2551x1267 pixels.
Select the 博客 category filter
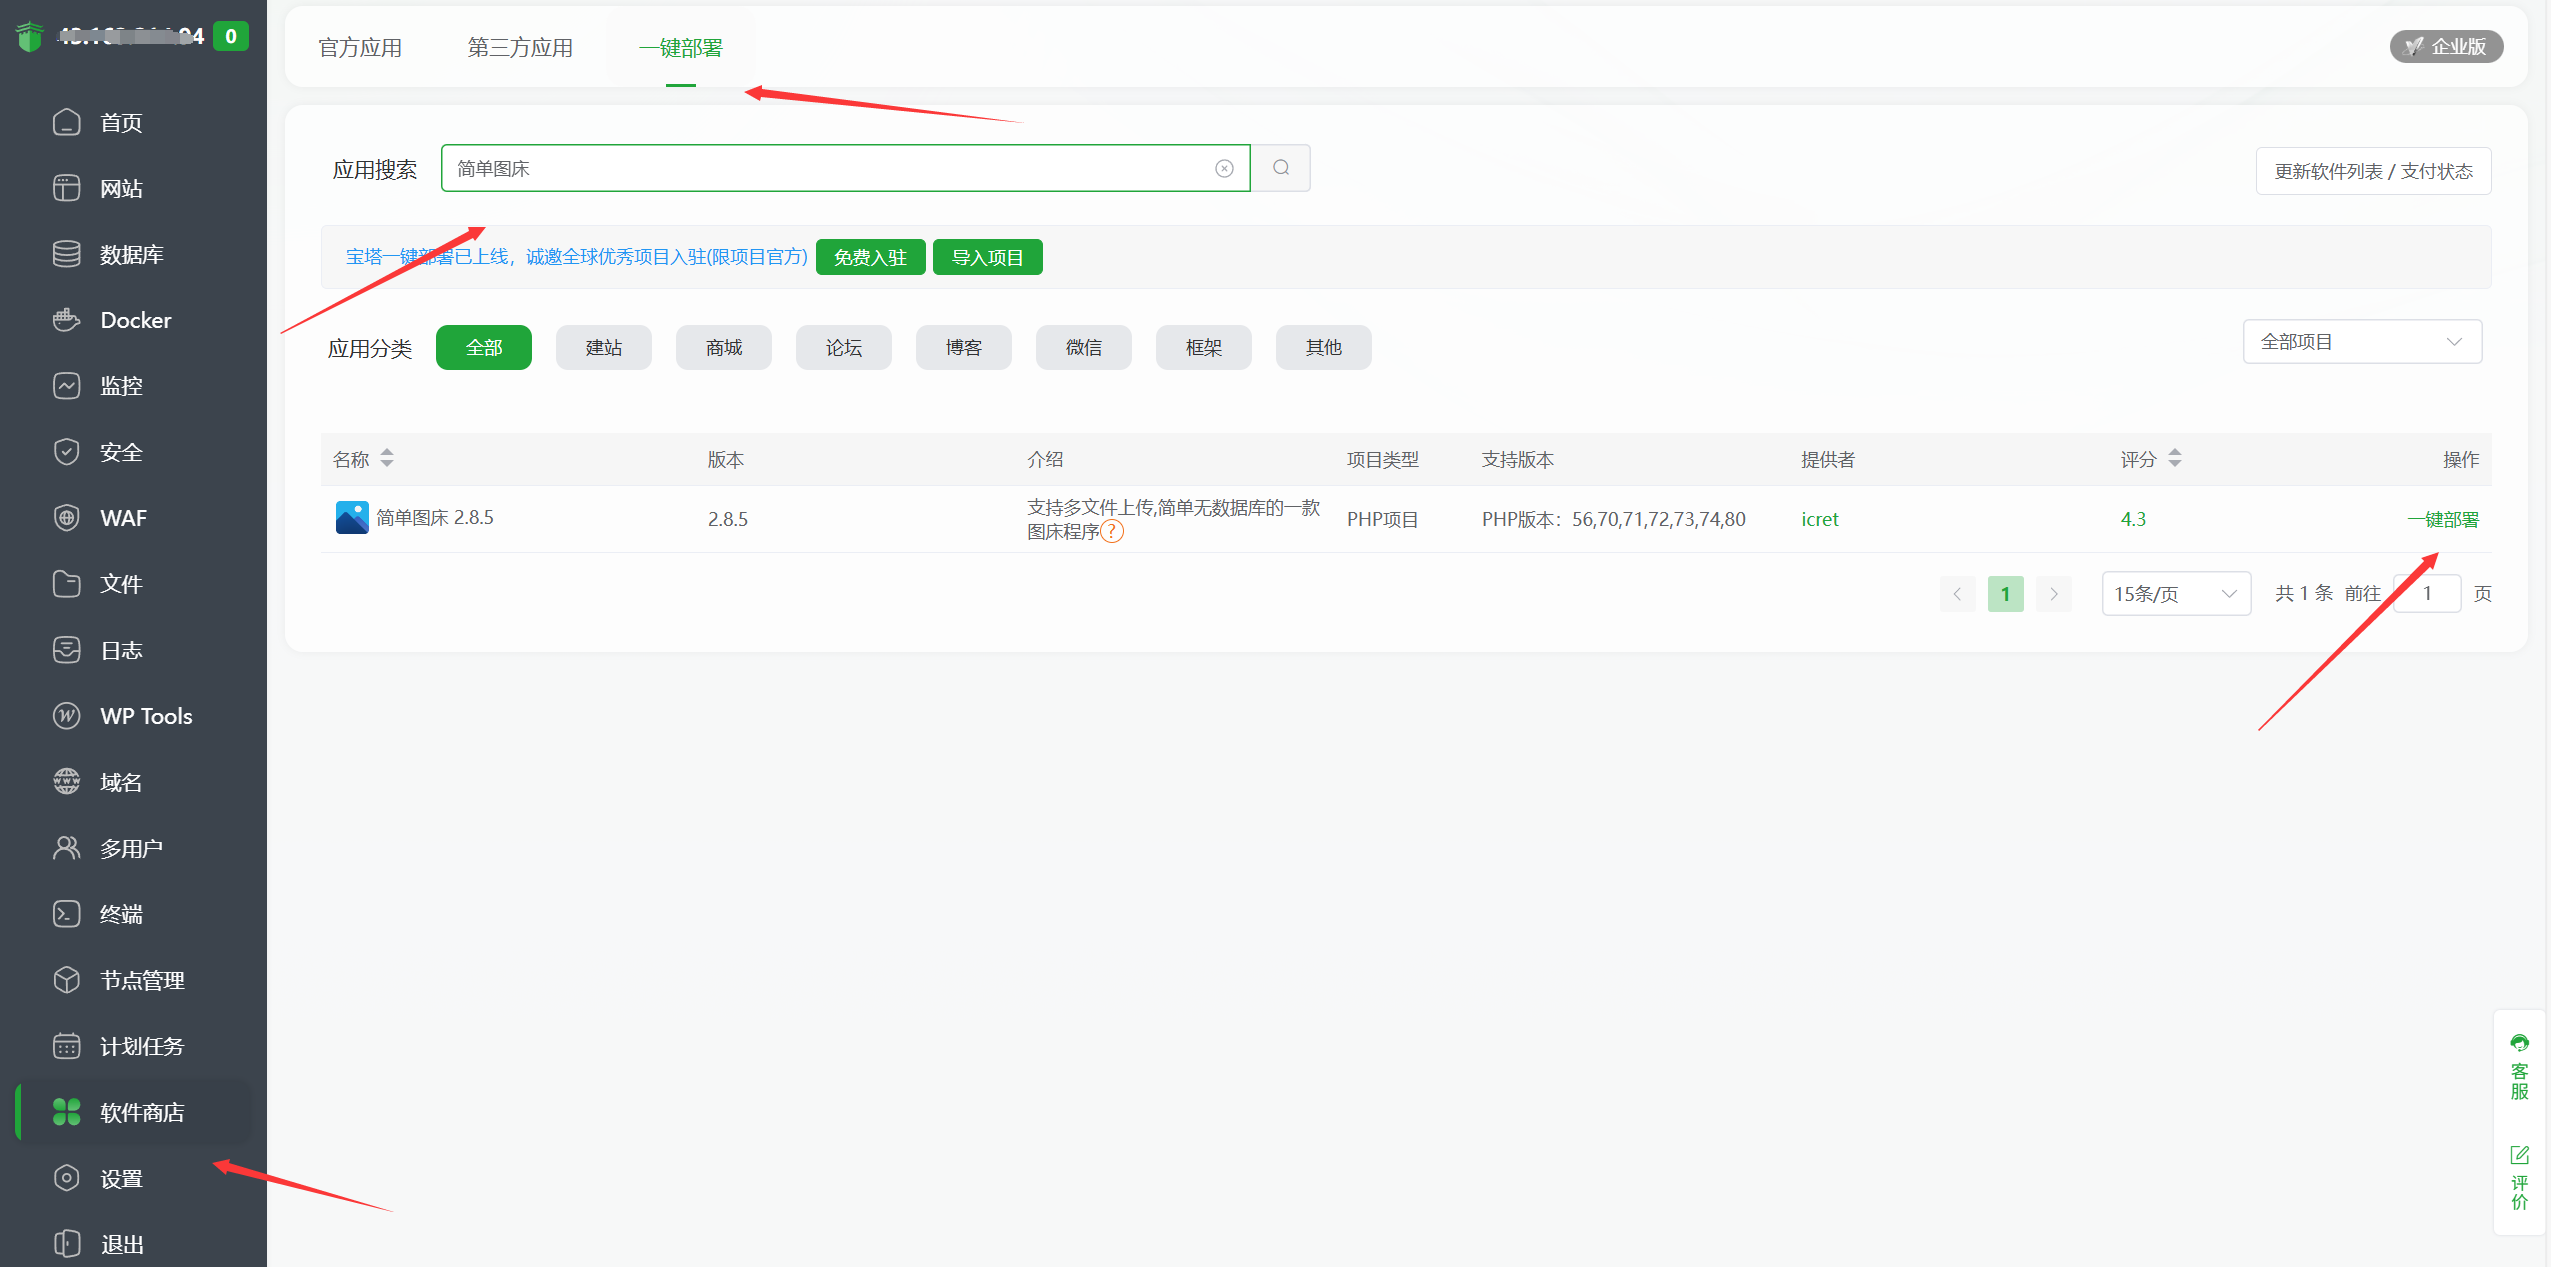click(962, 347)
